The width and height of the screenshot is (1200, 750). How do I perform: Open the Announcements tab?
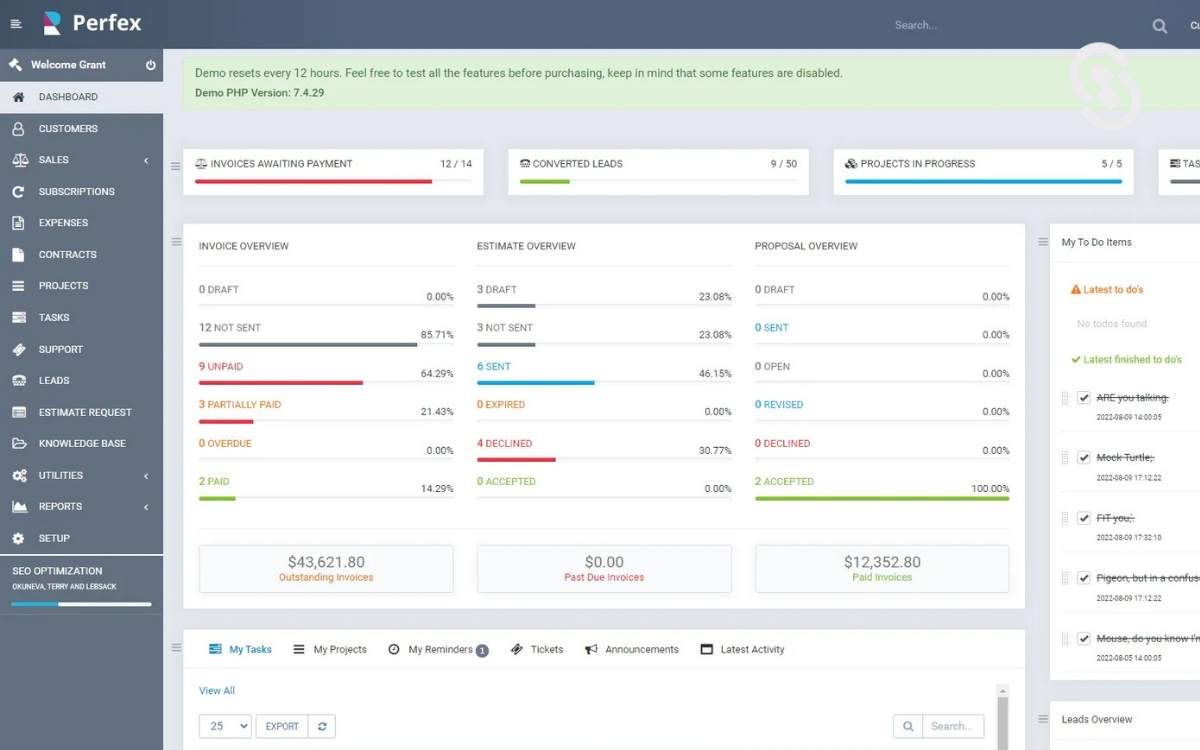pyautogui.click(x=641, y=649)
